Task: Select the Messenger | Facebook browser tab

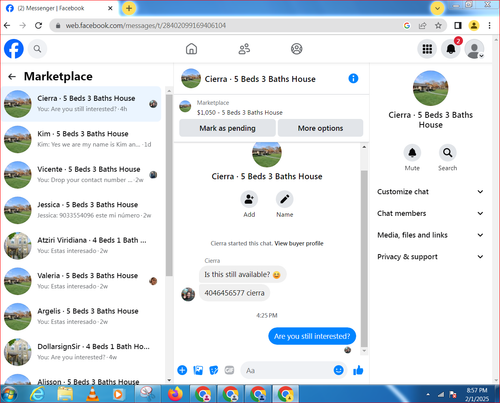Action: (x=59, y=8)
